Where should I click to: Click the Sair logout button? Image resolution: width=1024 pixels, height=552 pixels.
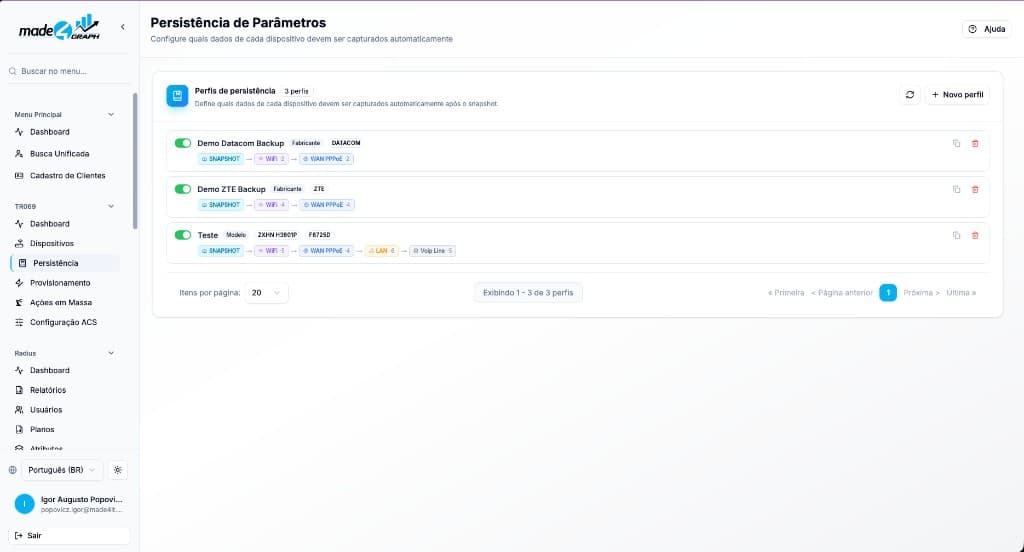point(69,535)
